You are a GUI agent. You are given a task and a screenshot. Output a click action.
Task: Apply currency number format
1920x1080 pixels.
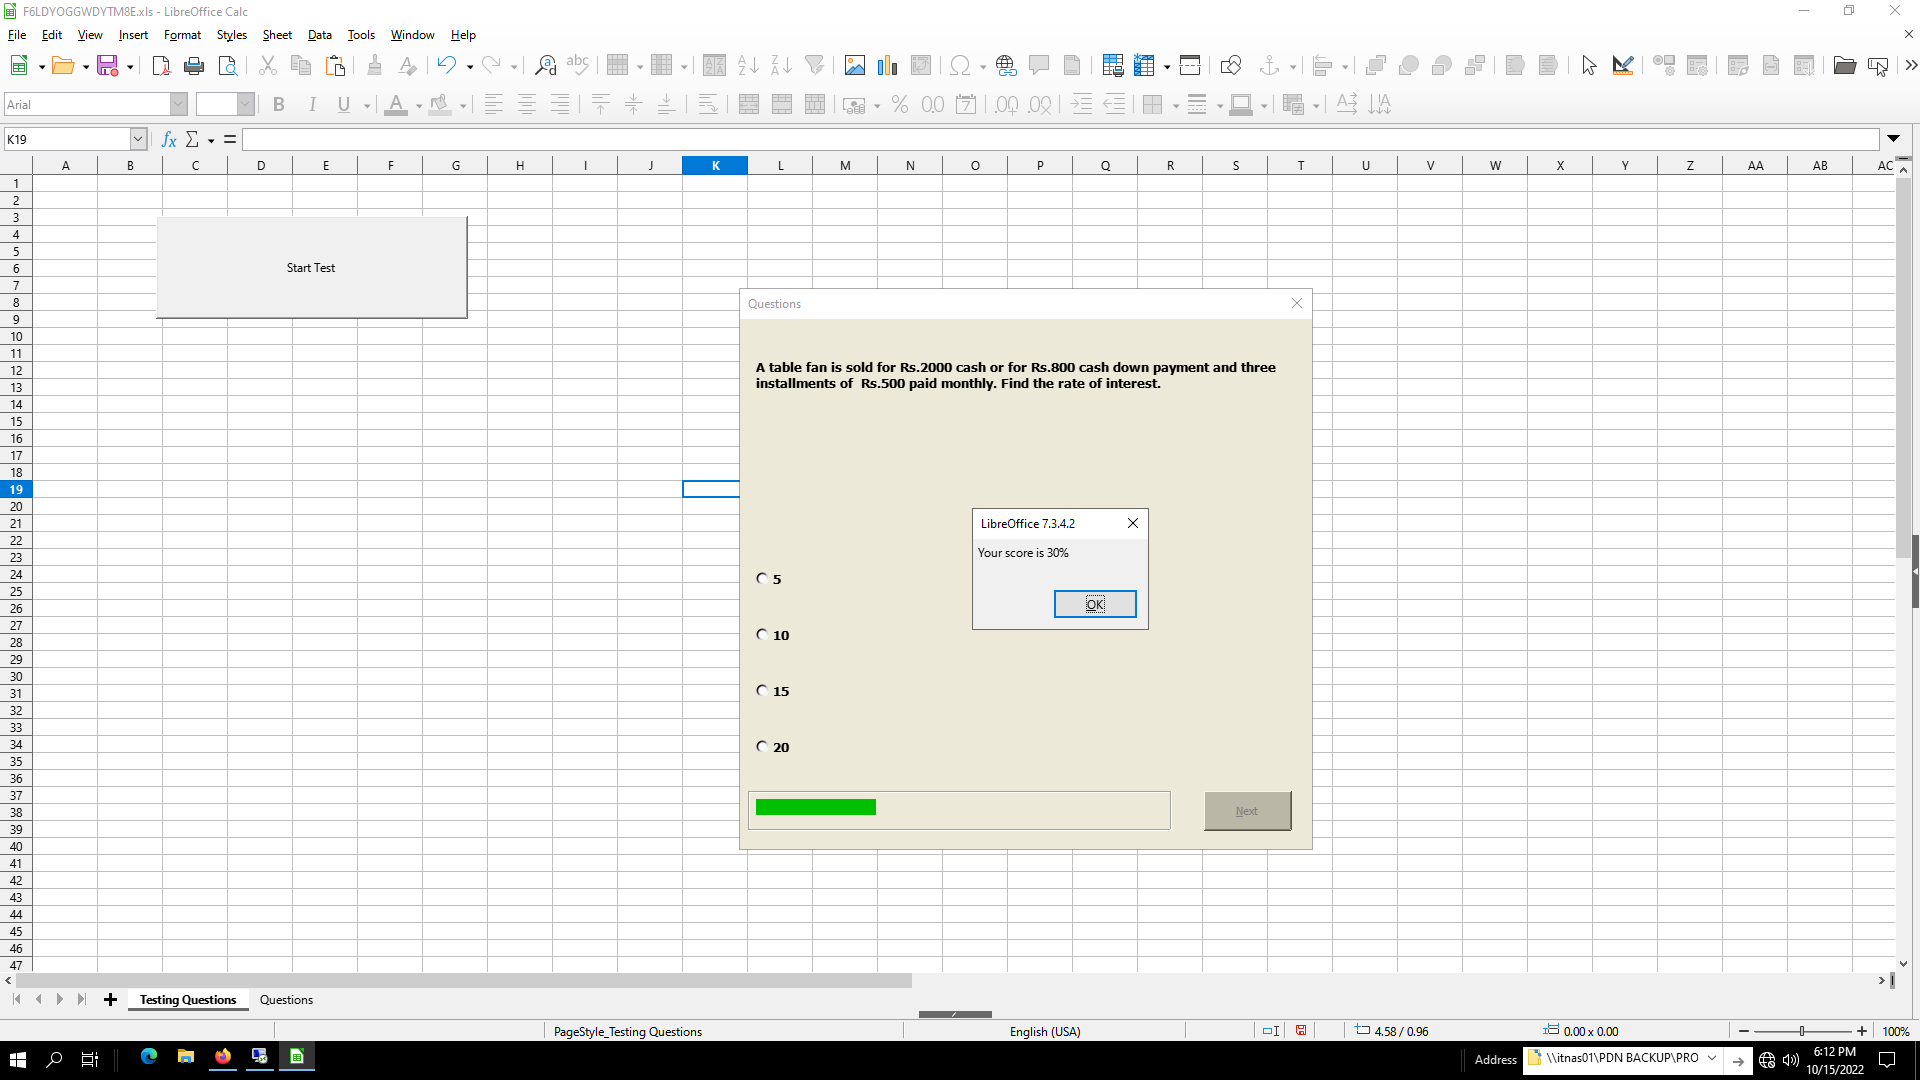855,104
